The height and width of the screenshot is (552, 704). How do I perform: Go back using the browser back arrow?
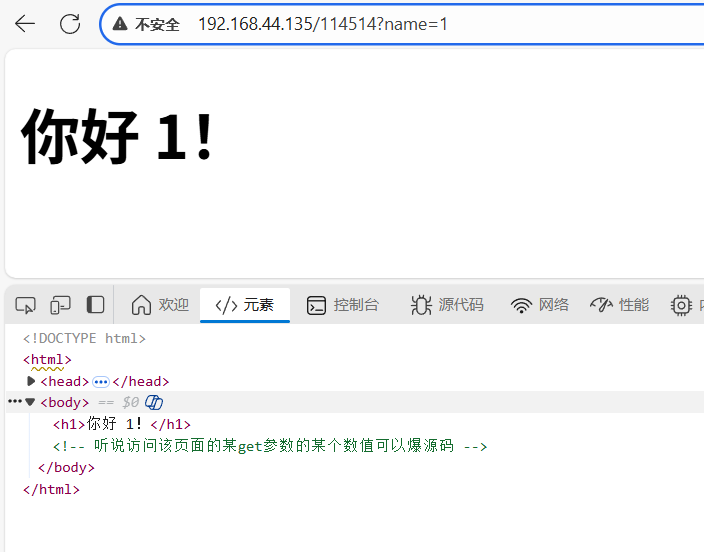pyautogui.click(x=25, y=24)
